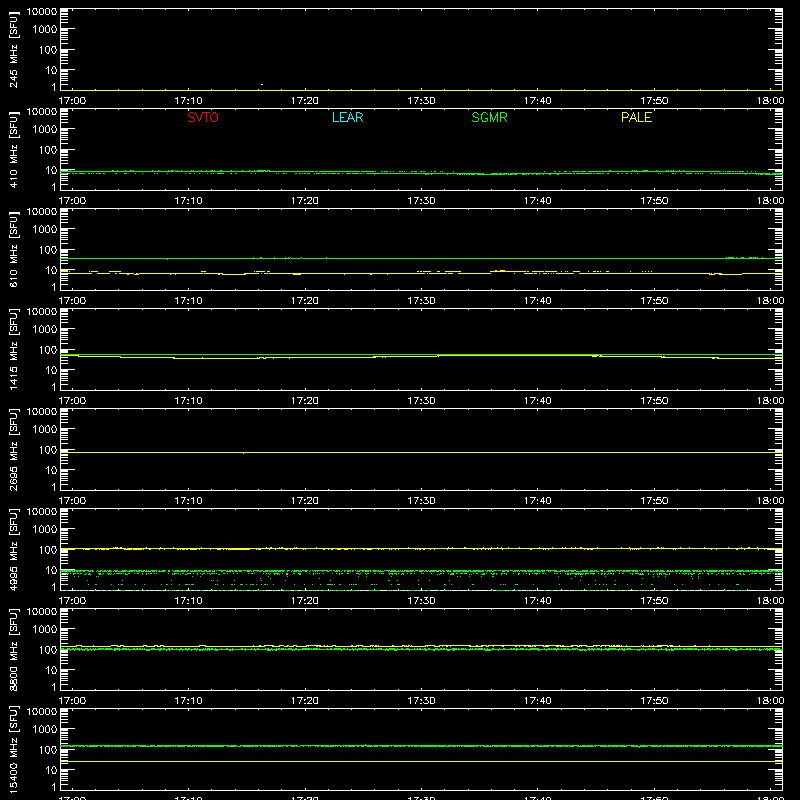This screenshot has width=800, height=800.
Task: Click the 17:30 tick label under 245 MHz panel
Action: 421,101
